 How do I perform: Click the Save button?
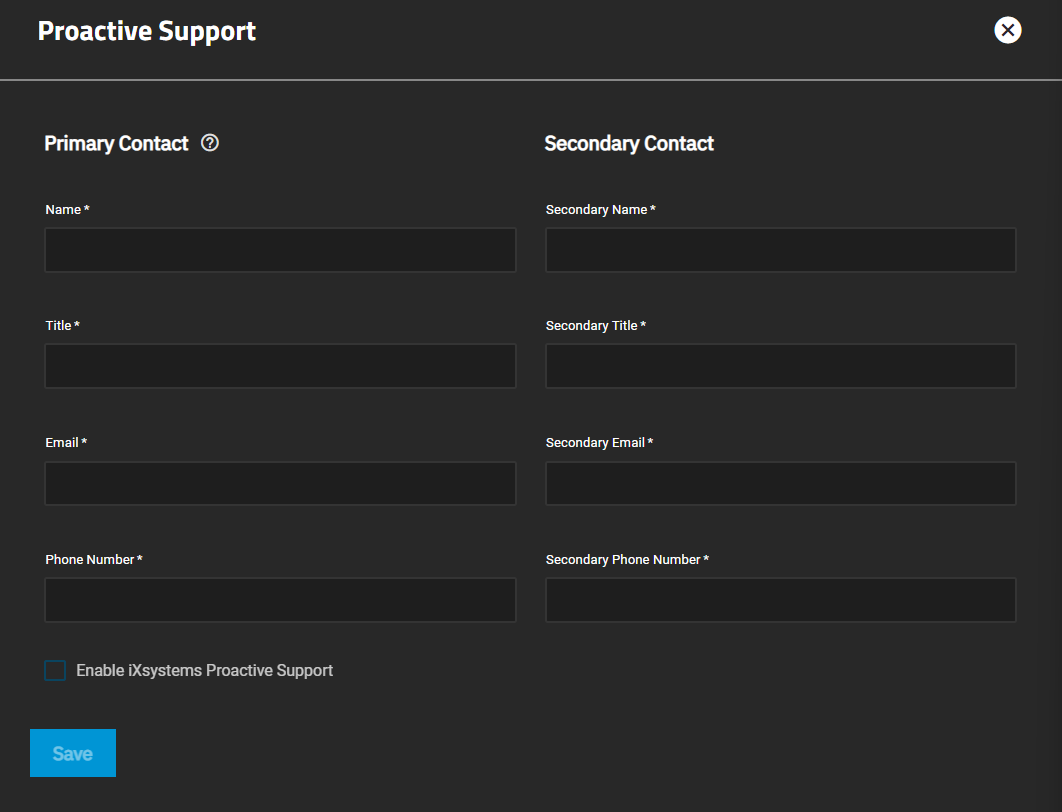(x=72, y=753)
